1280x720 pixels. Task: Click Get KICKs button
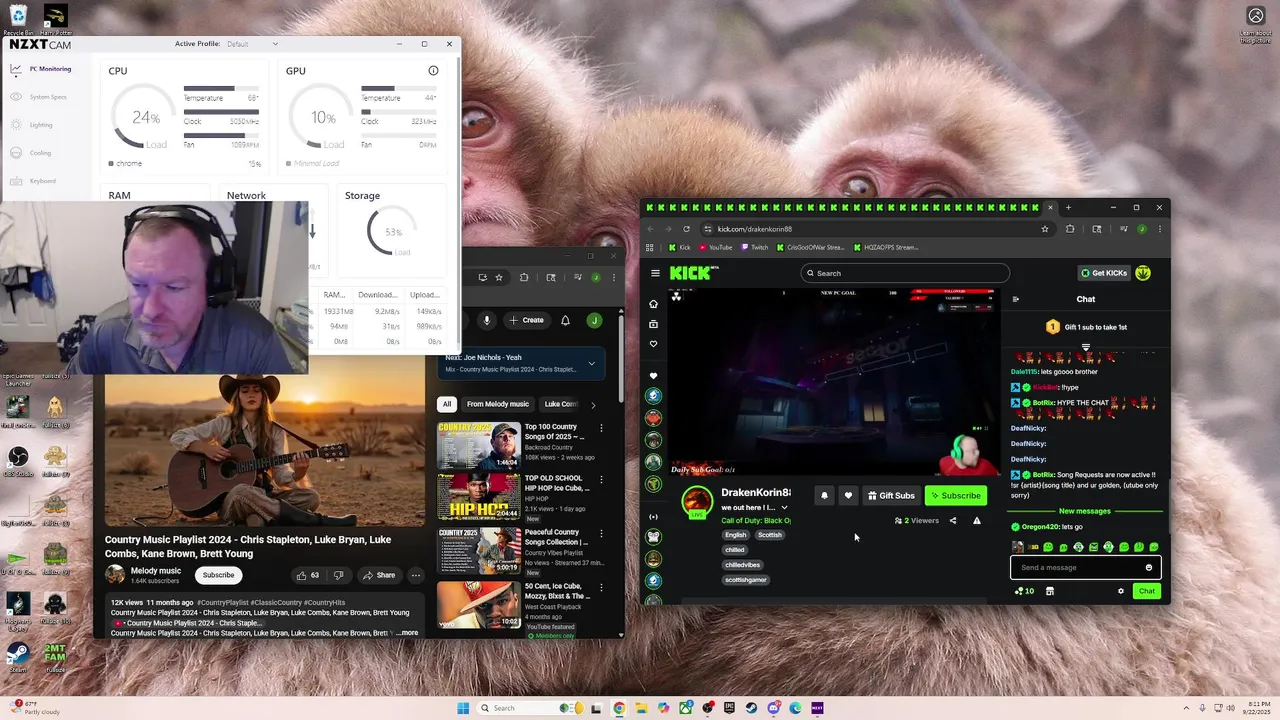(x=1104, y=273)
